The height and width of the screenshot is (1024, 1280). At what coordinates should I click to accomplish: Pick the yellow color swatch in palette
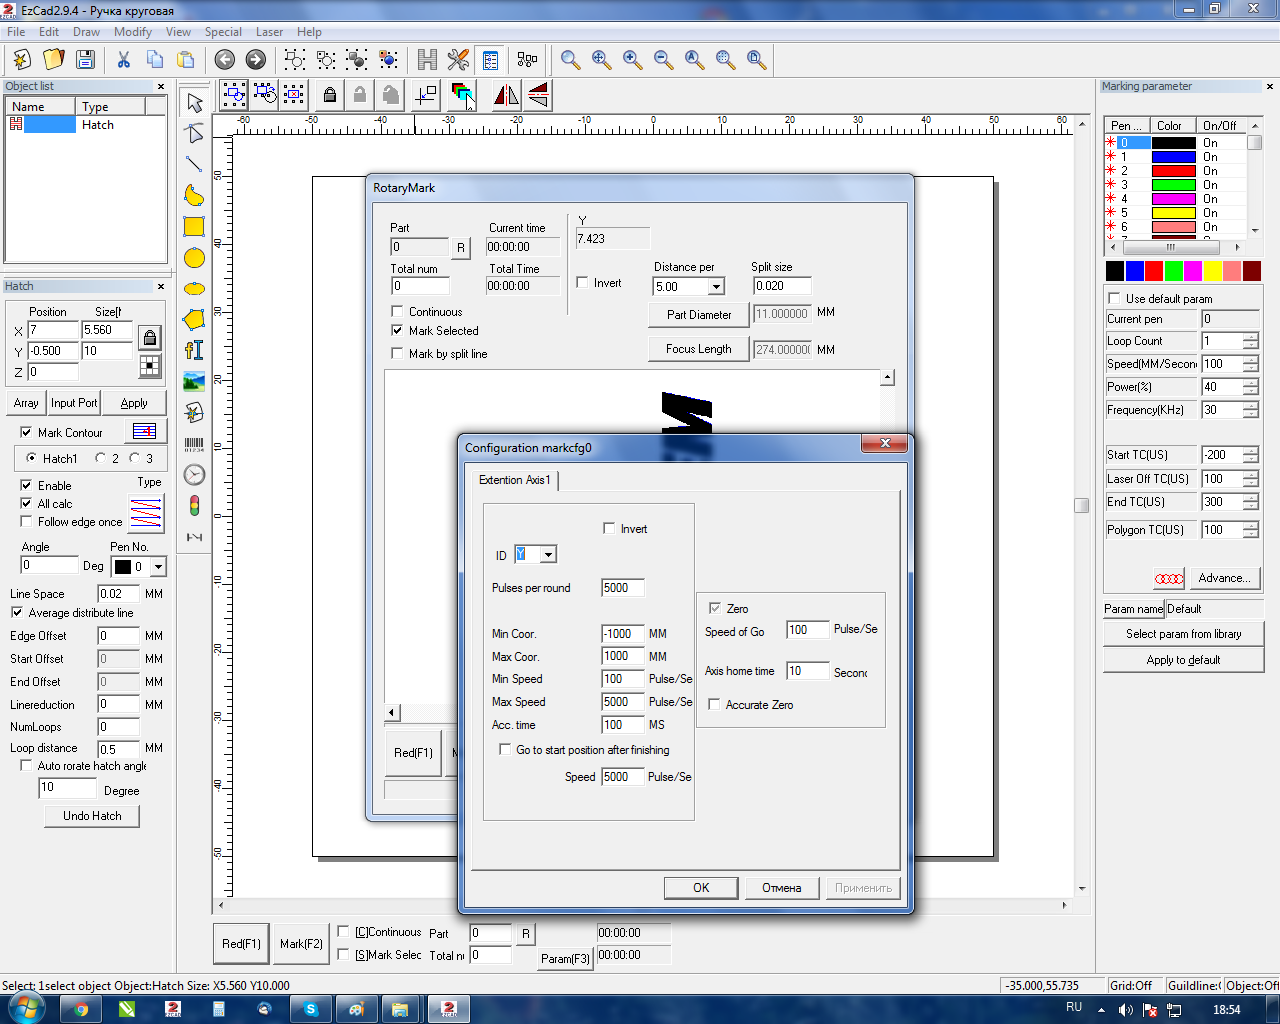click(1213, 271)
